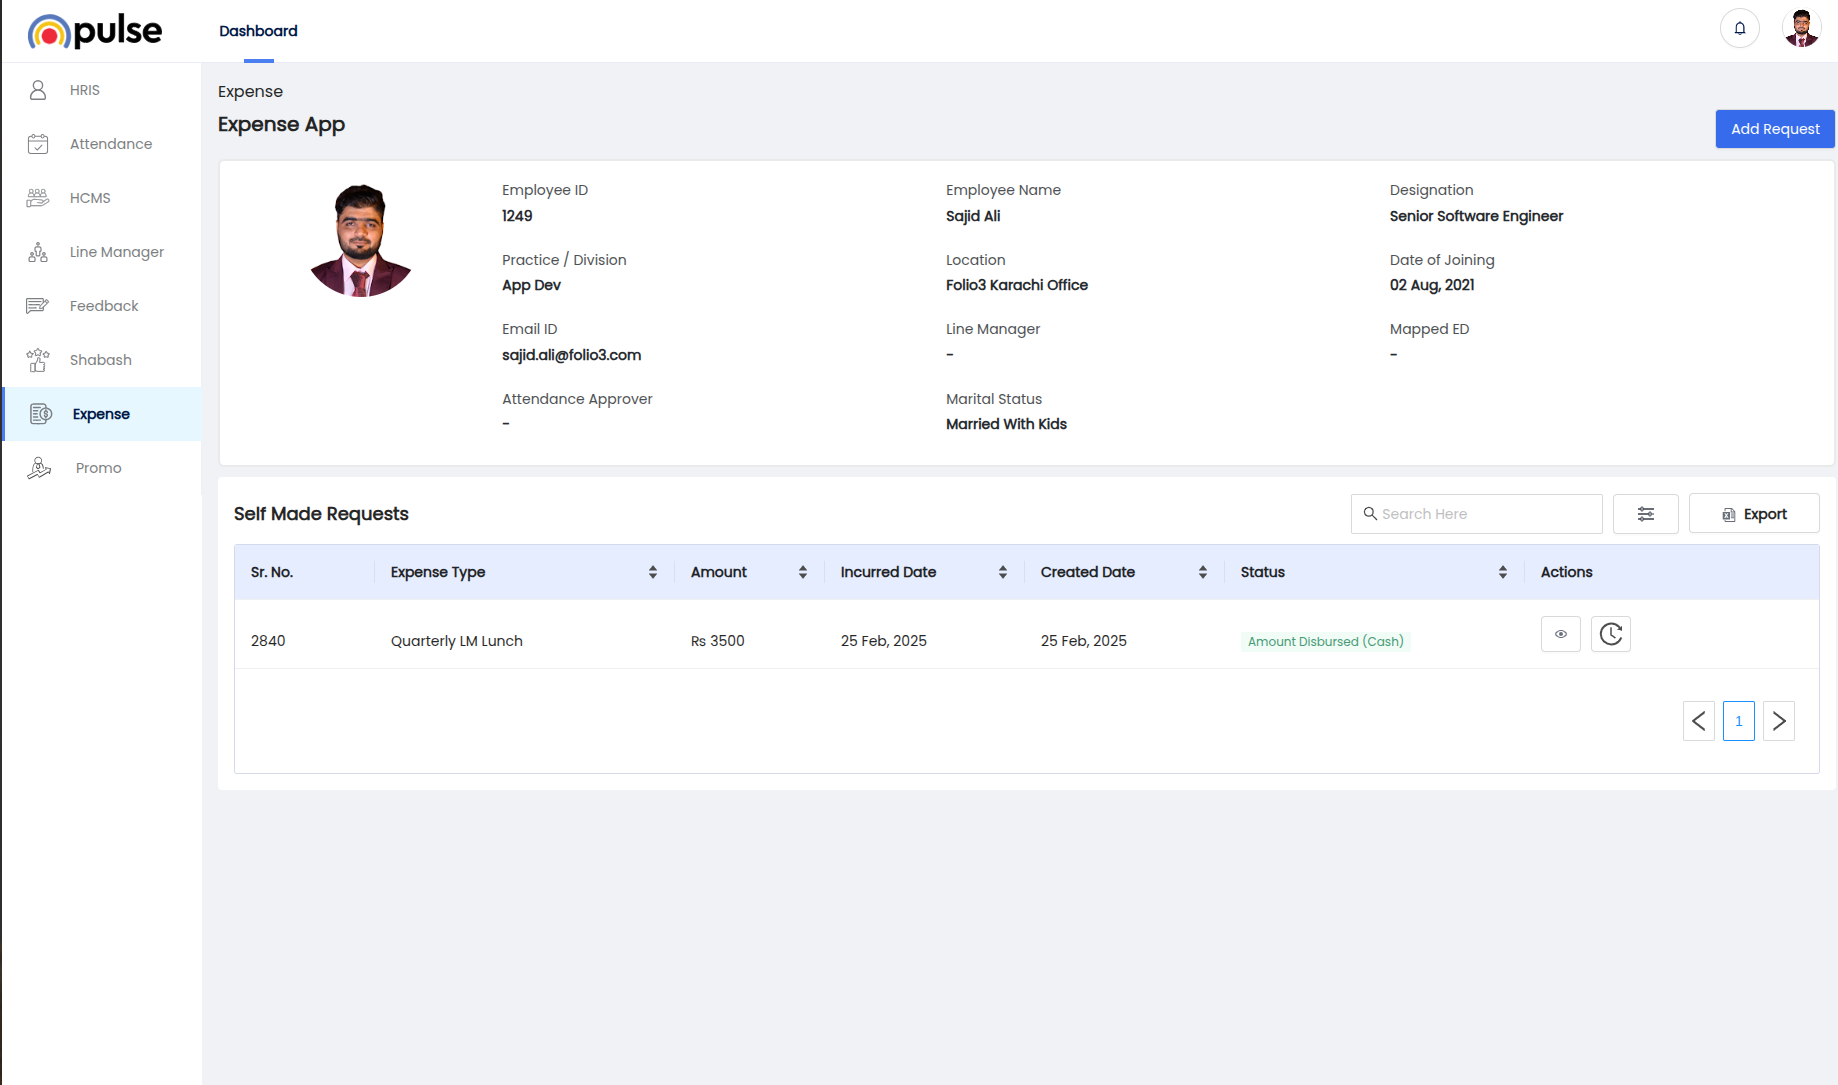Select Expense menu item in sidebar

101,414
